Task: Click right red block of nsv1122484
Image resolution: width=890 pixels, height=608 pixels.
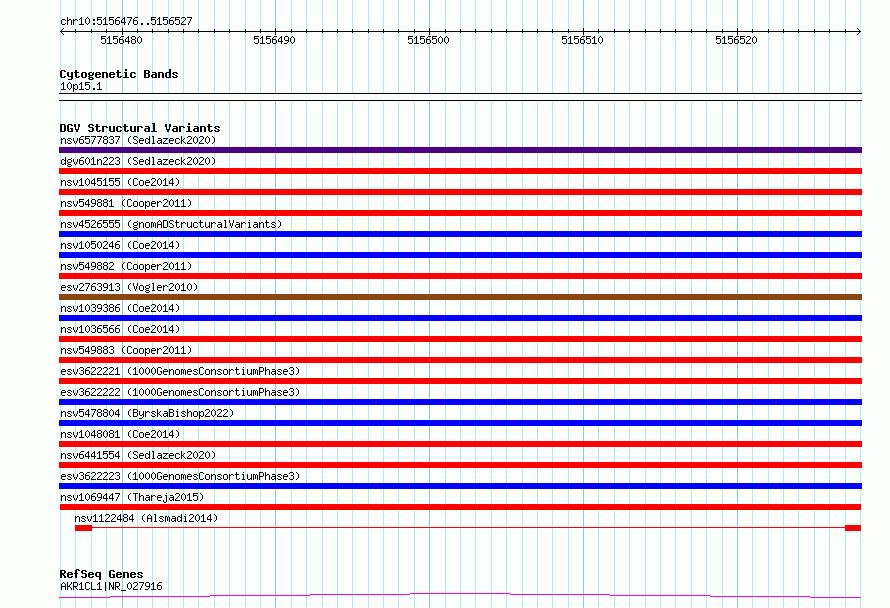Action: [x=852, y=528]
